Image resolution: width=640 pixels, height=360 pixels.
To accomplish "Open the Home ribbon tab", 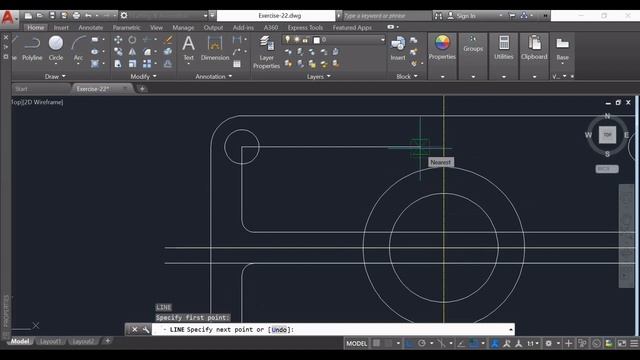I will pos(36,27).
